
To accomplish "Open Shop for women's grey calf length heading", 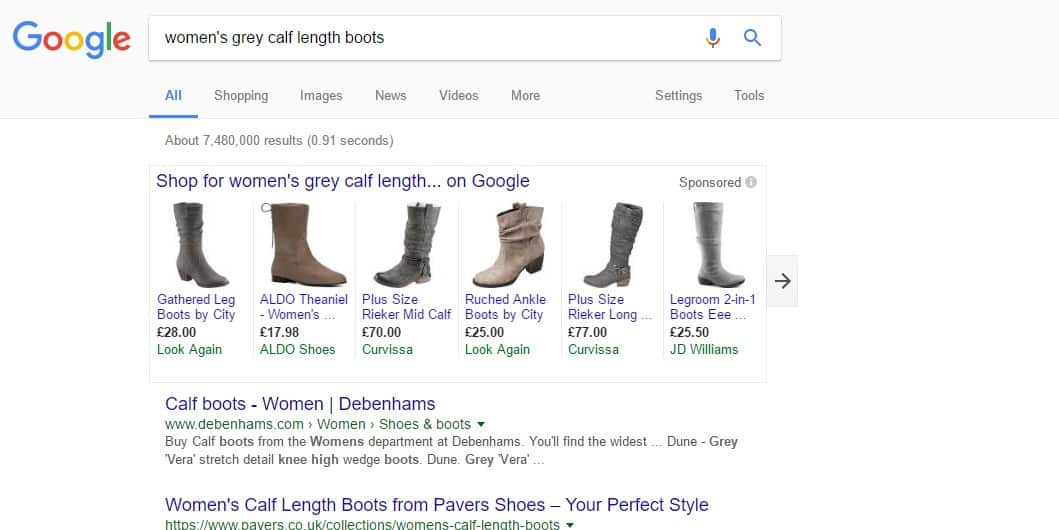I will [x=342, y=181].
